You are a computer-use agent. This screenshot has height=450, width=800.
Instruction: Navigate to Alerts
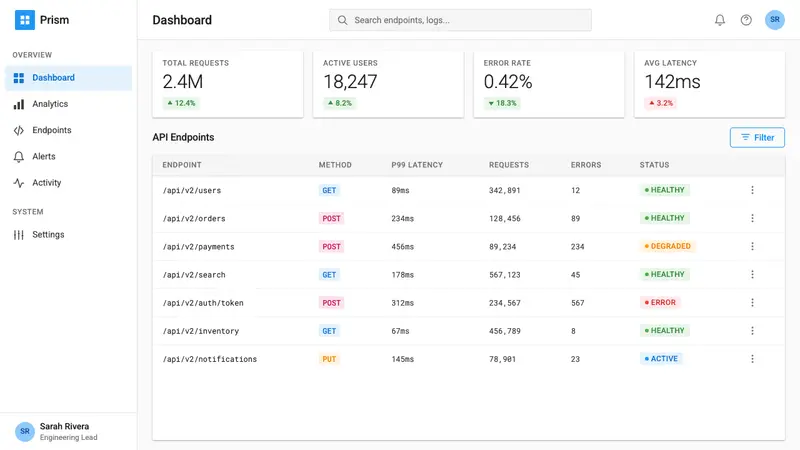68,157
